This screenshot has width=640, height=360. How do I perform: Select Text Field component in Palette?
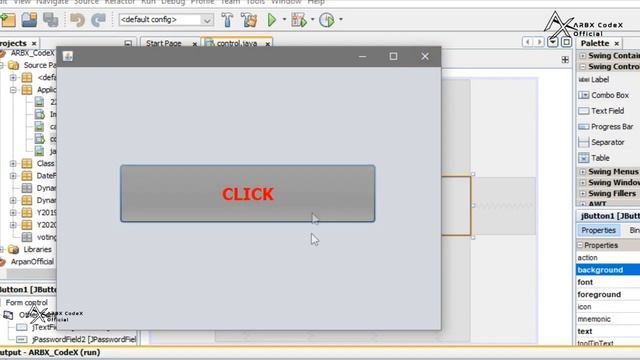[x=608, y=111]
